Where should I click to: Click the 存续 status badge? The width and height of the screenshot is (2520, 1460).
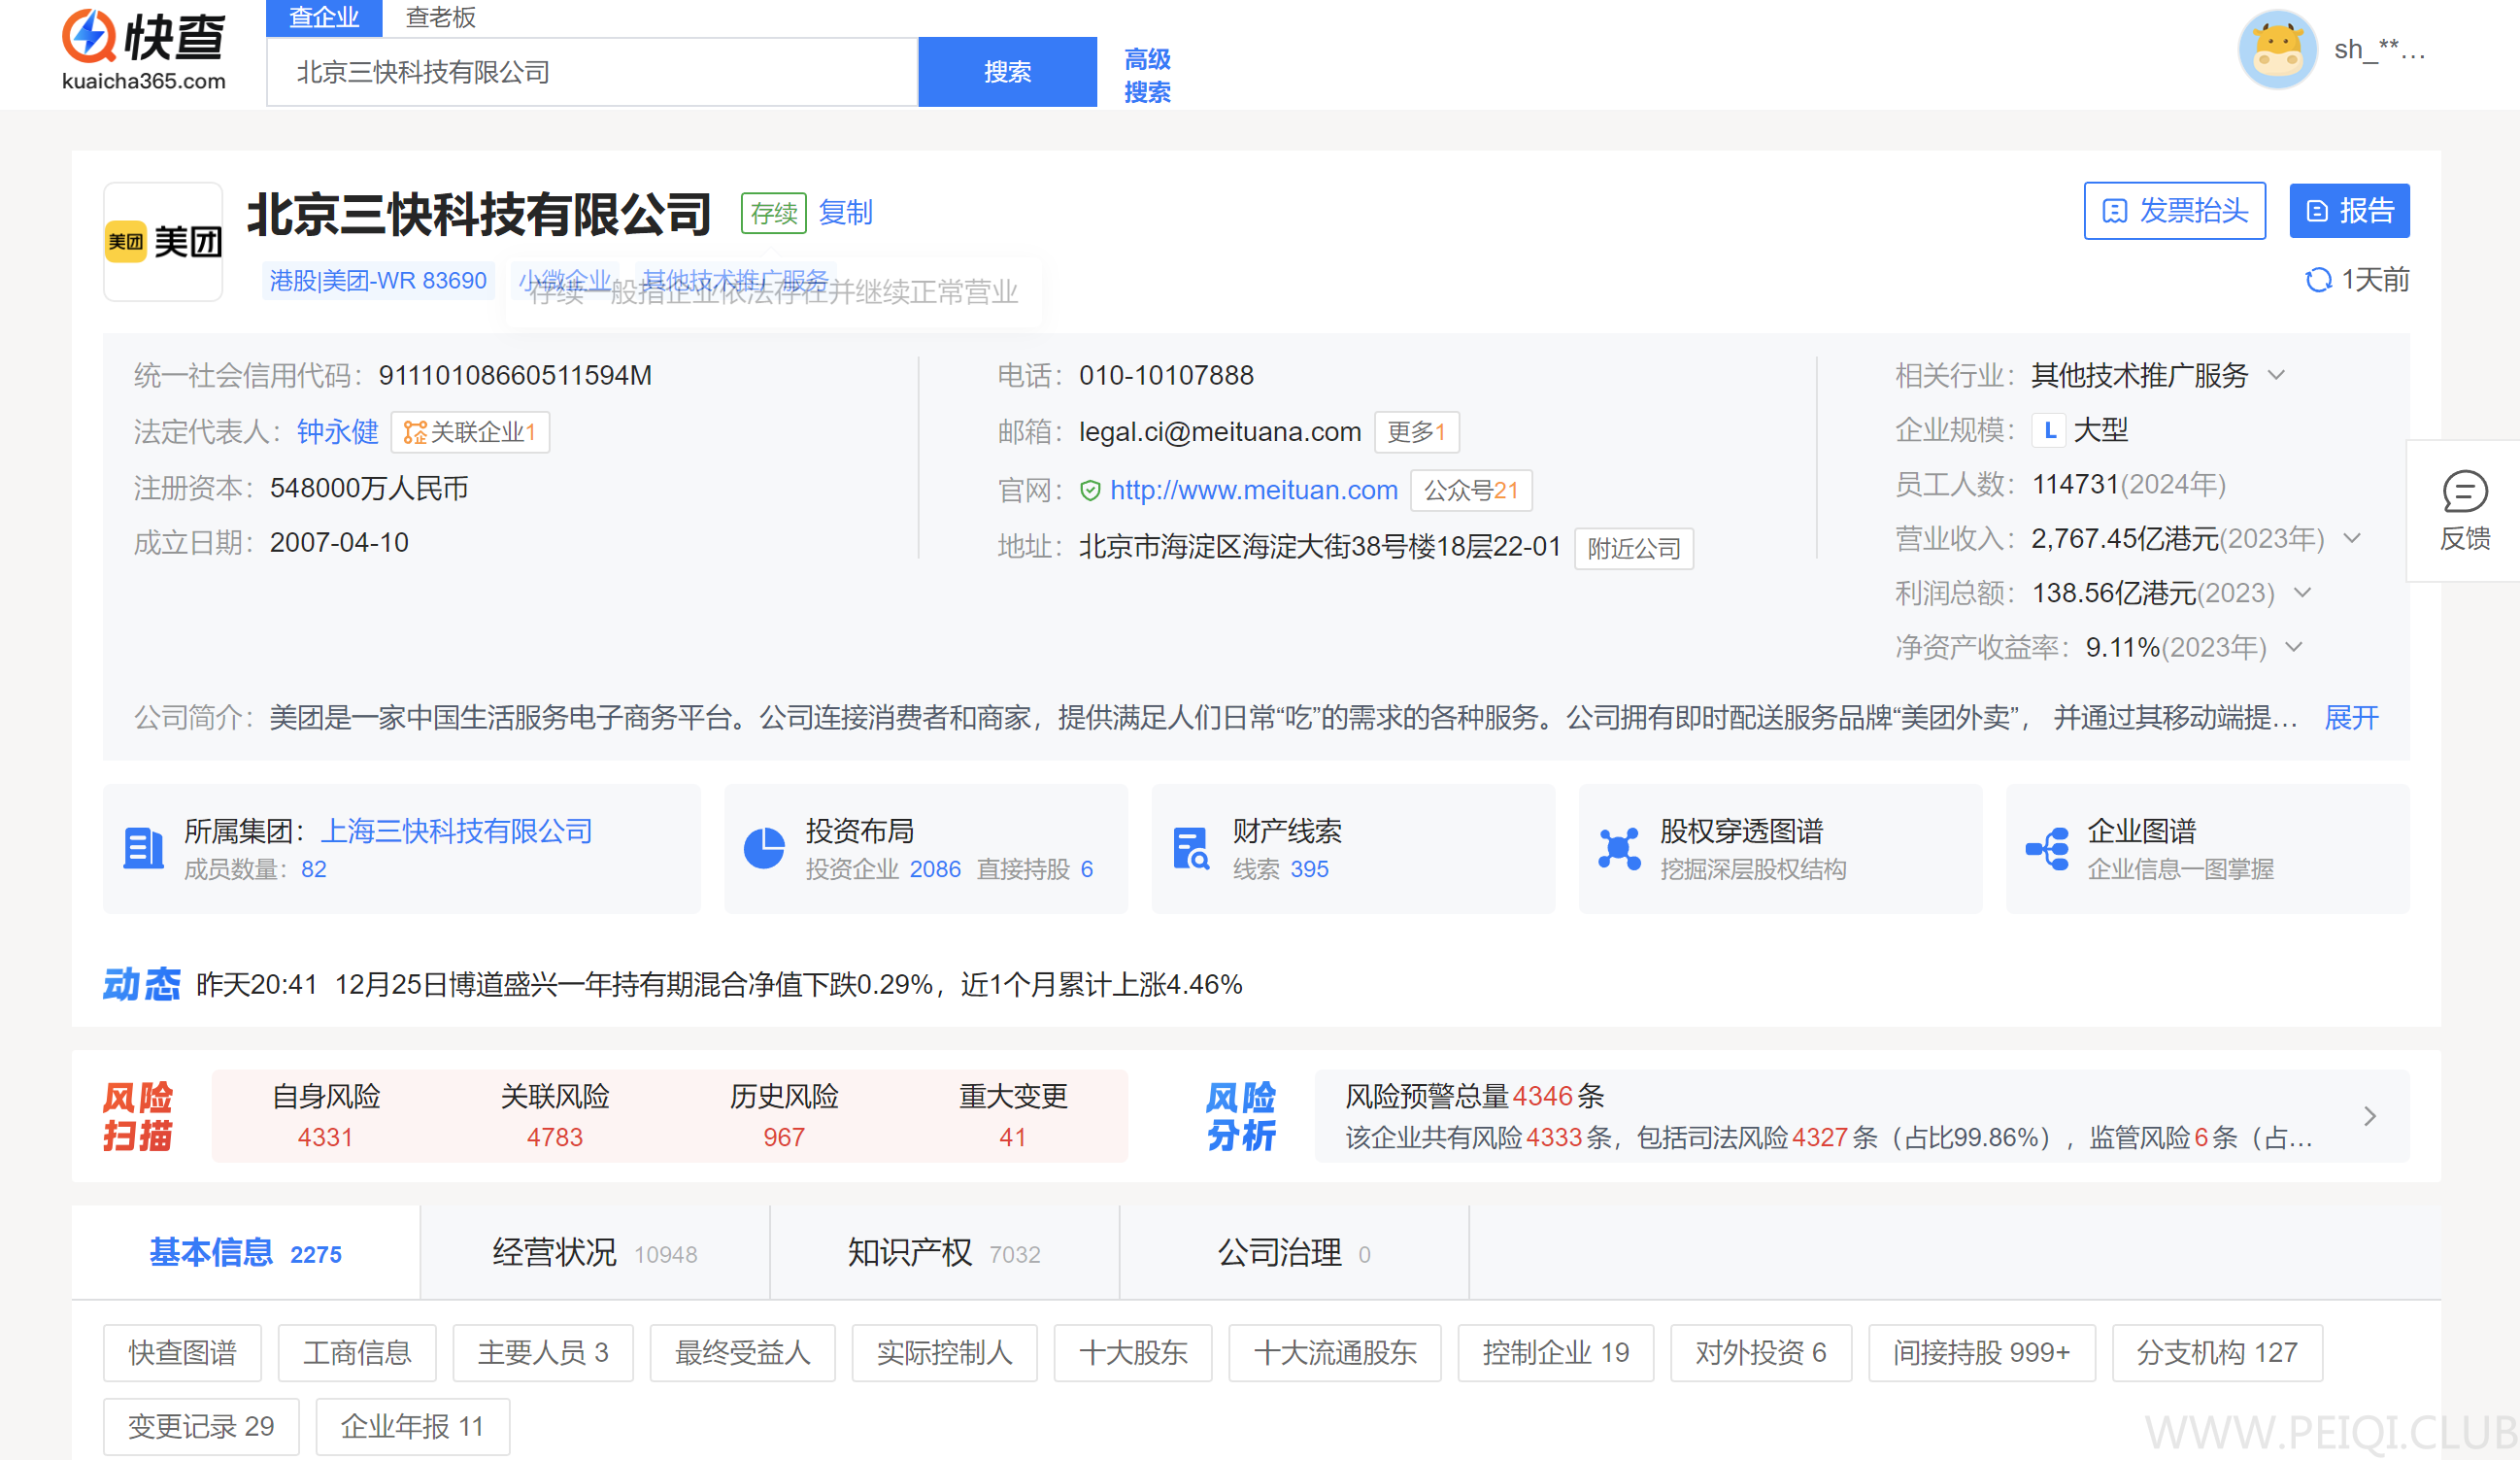[x=773, y=213]
